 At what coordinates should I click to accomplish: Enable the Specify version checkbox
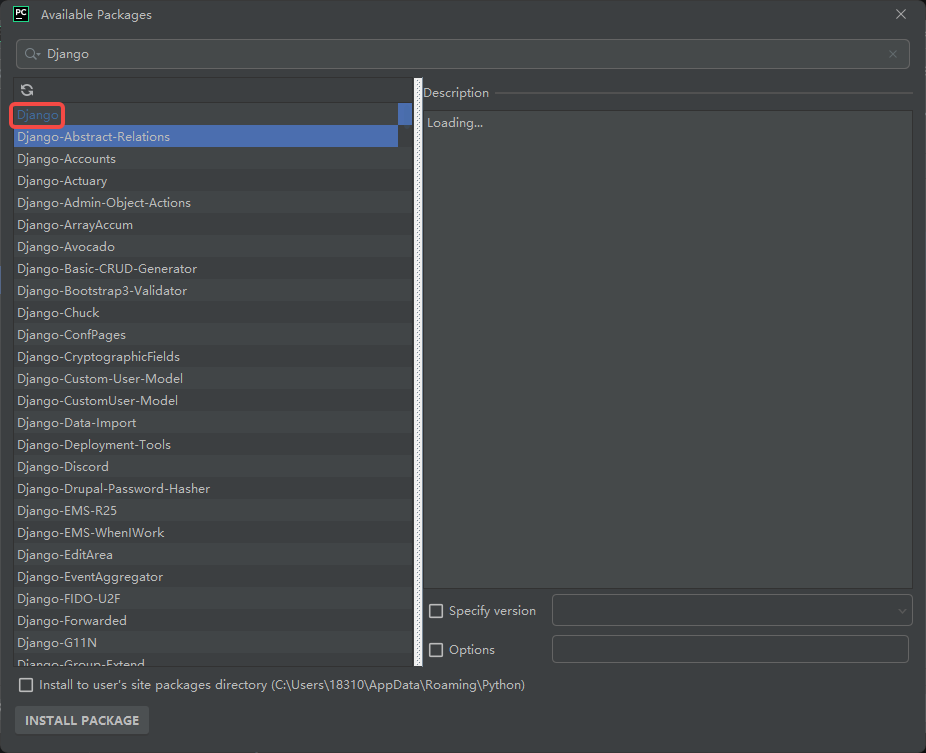coord(436,611)
